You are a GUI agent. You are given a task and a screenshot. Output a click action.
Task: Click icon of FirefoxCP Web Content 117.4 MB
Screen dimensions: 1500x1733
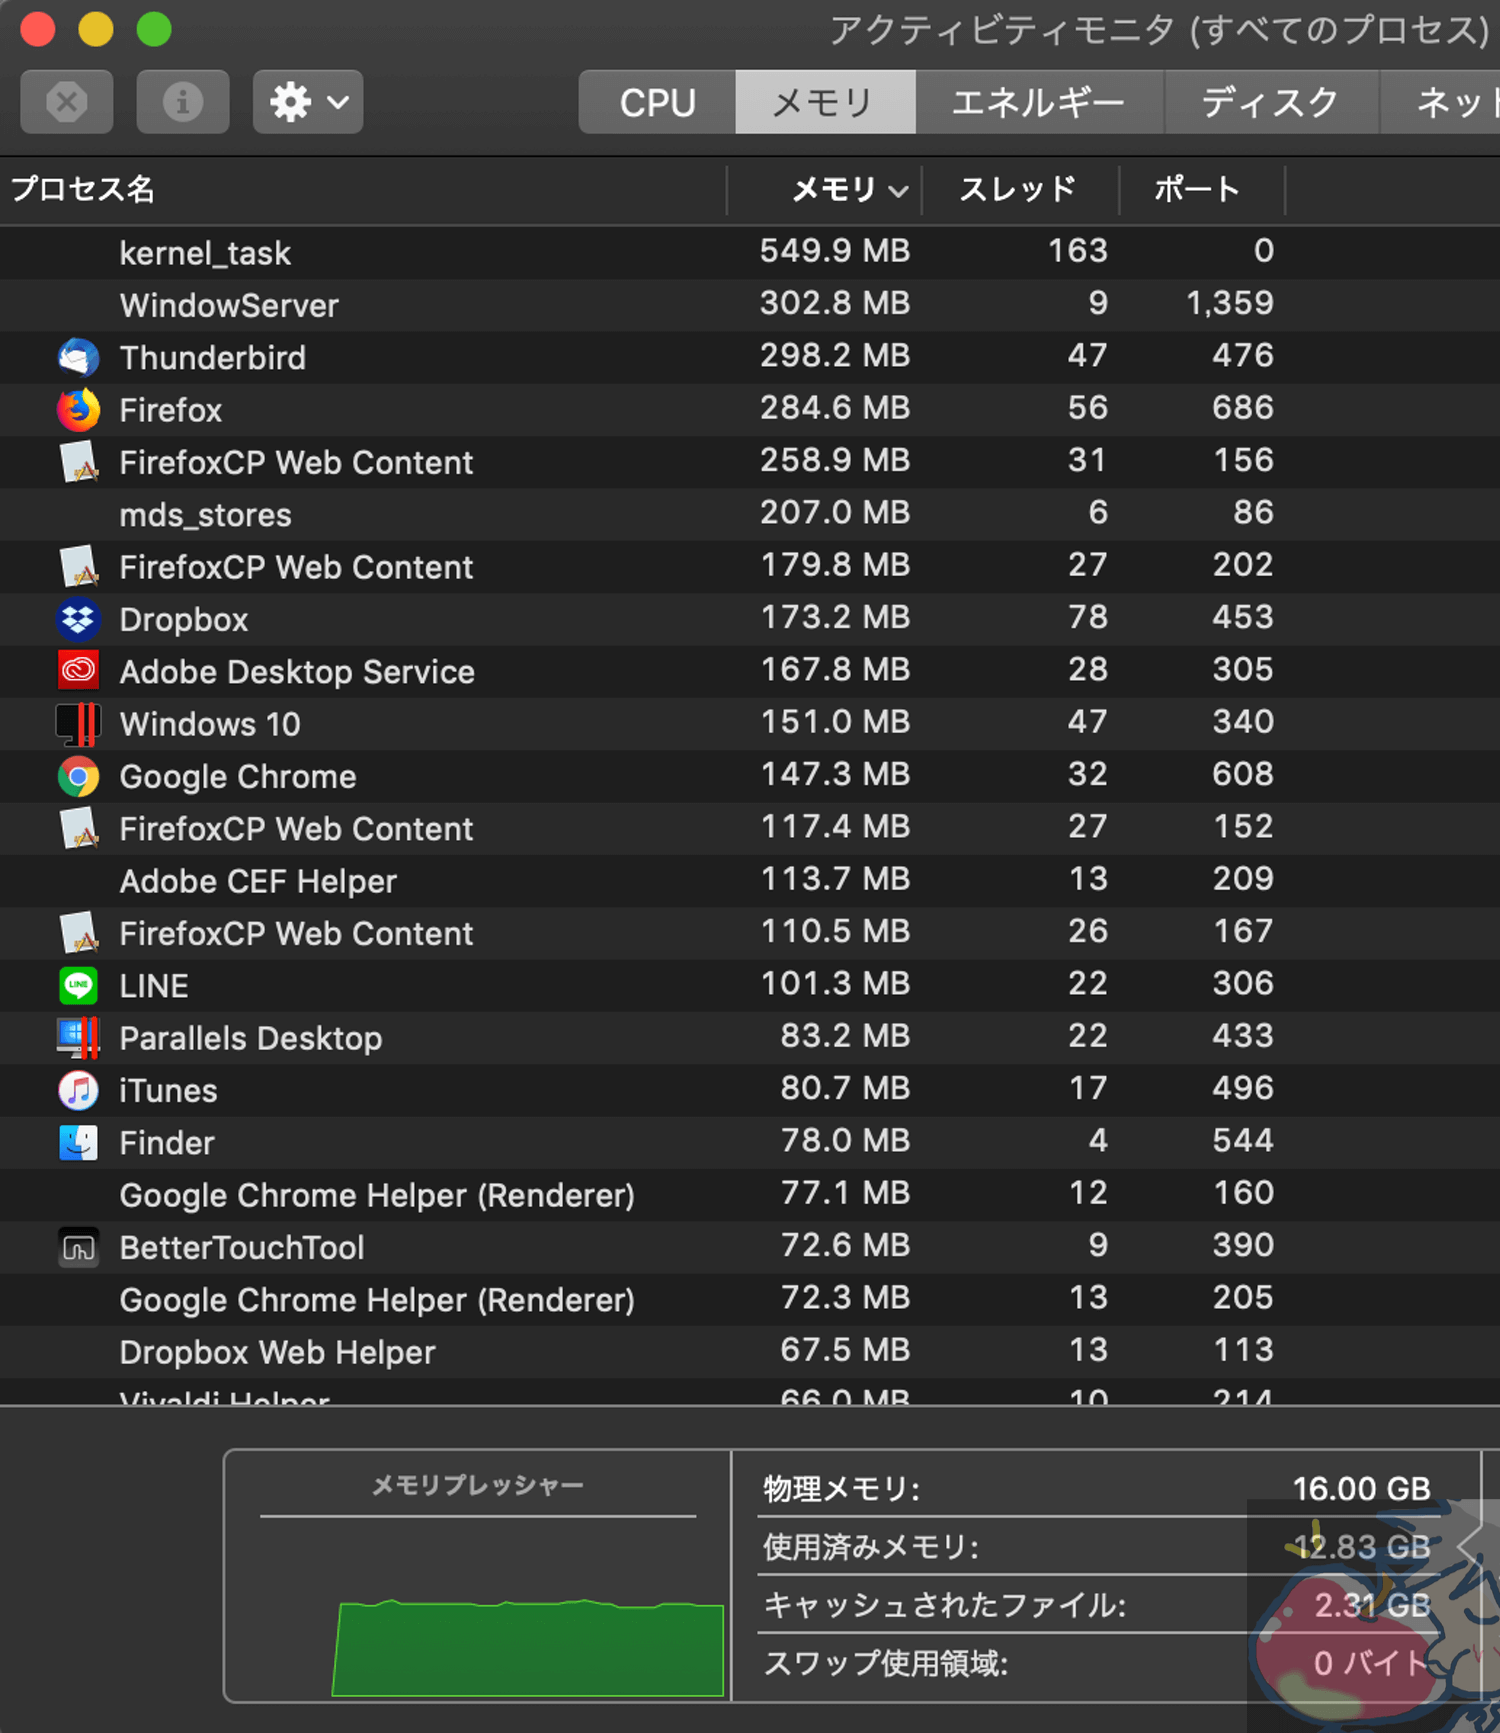(79, 829)
